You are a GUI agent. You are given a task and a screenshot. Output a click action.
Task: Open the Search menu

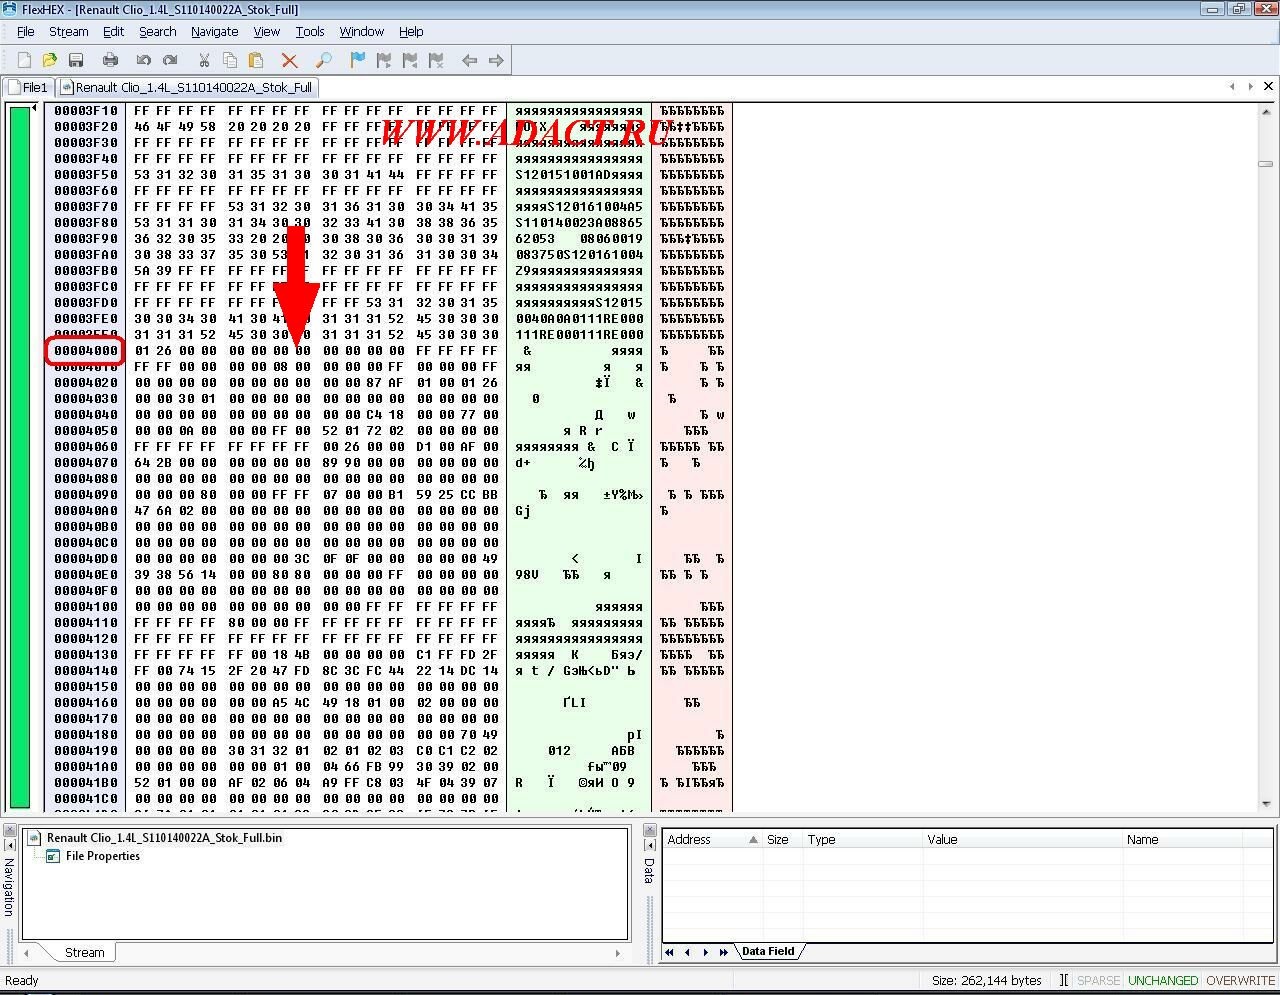[157, 32]
